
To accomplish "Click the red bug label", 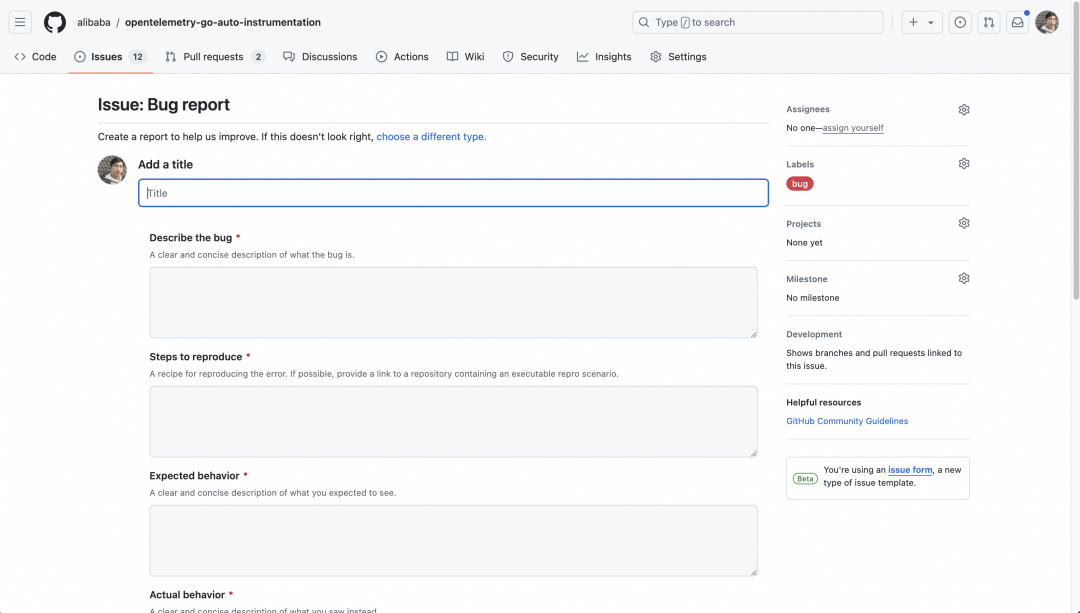I will (x=800, y=184).
